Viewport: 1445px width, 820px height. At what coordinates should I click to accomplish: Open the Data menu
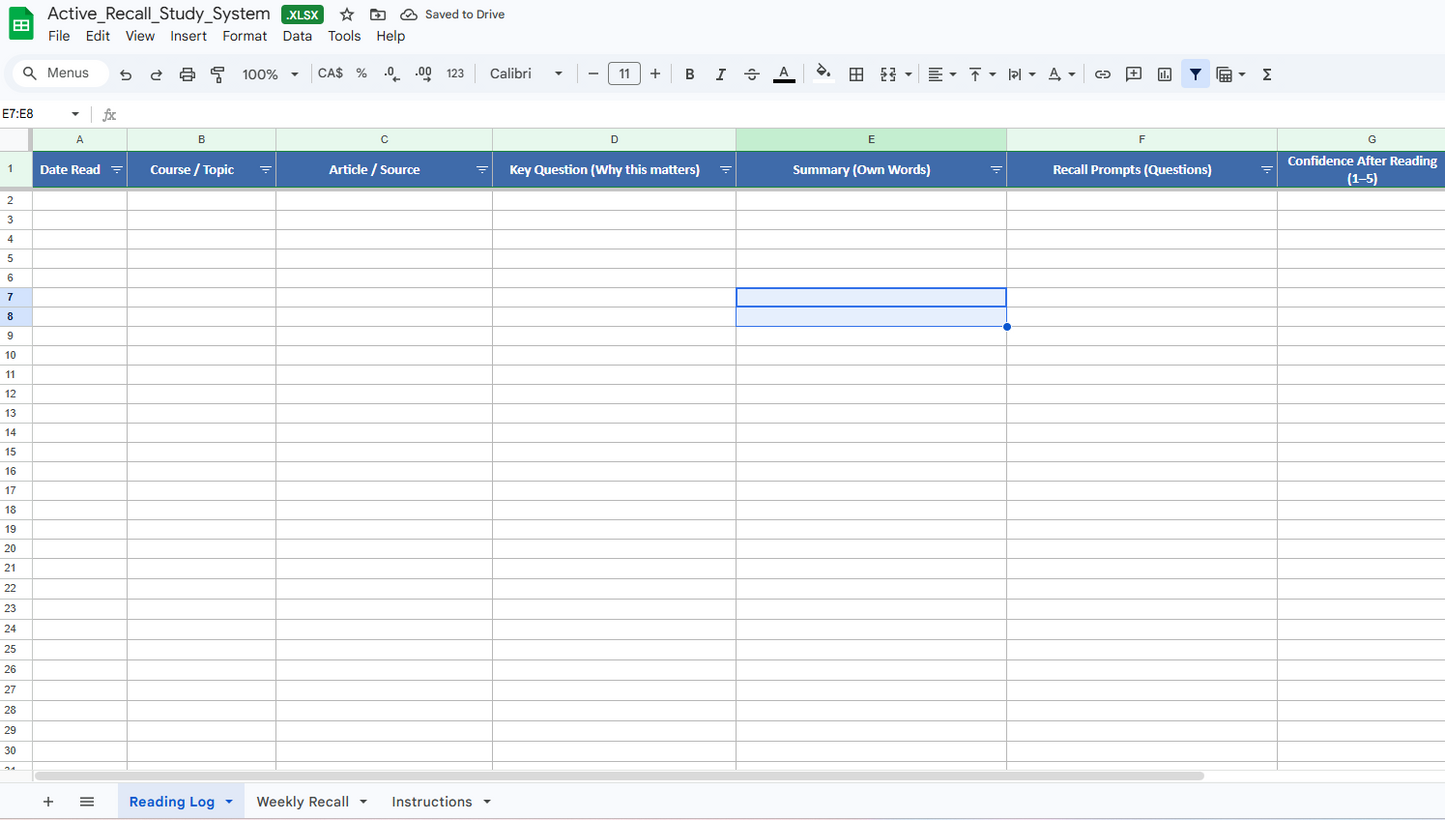(297, 36)
